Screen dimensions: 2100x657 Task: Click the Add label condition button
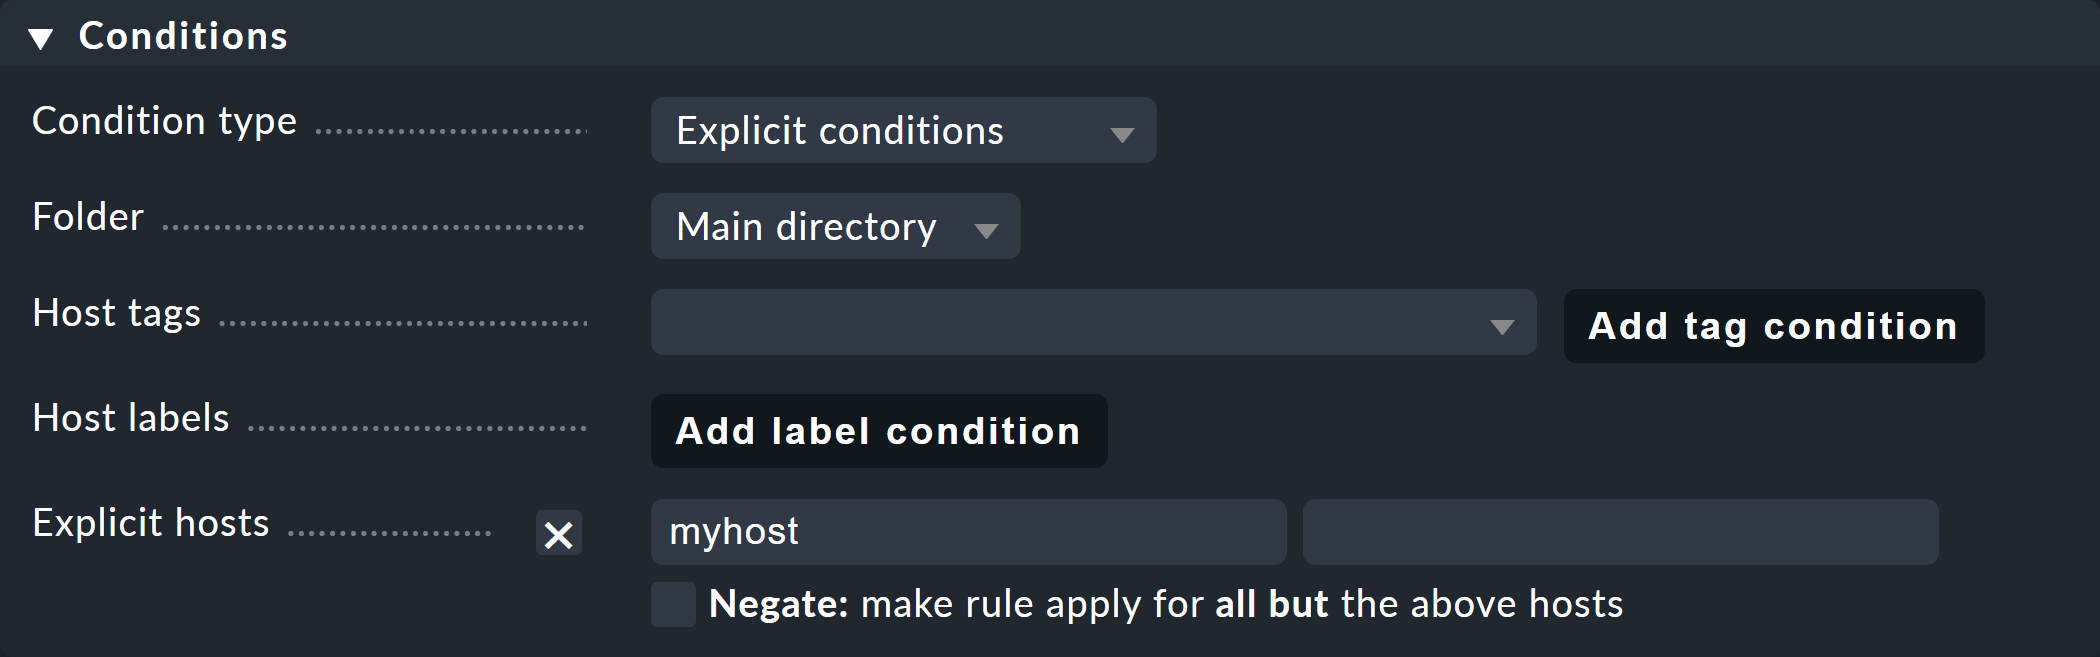coord(878,431)
